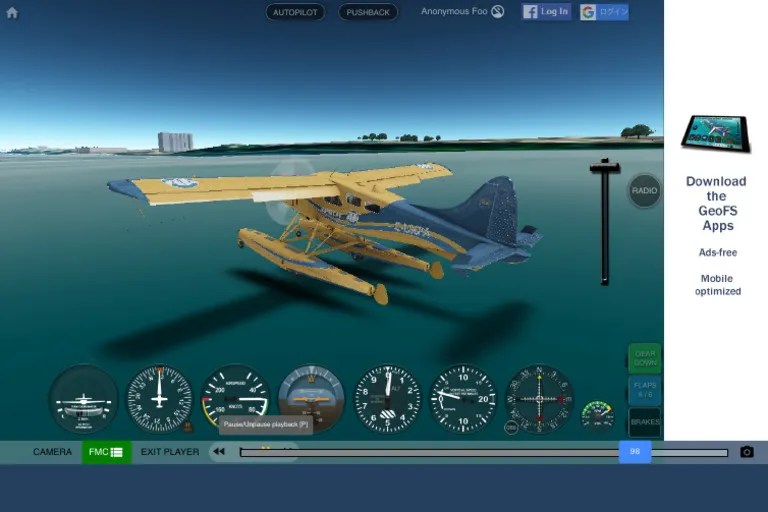
Task: Click the playback progress bar track
Action: pyautogui.click(x=484, y=453)
